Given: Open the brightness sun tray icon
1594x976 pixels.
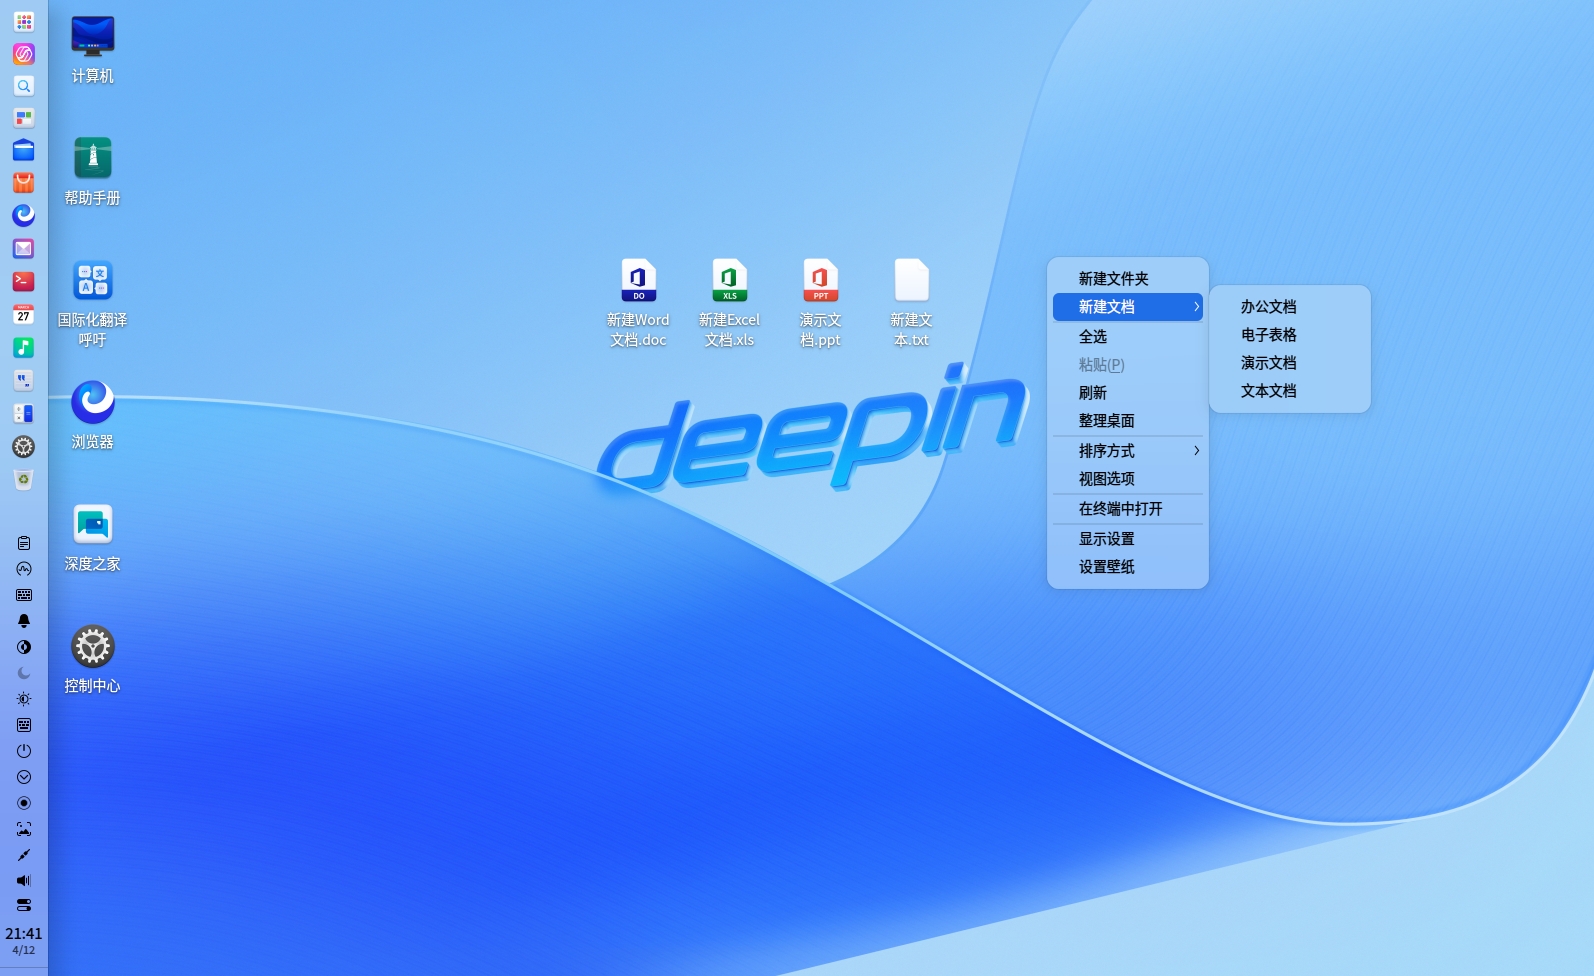Looking at the screenshot, I should coord(24,699).
